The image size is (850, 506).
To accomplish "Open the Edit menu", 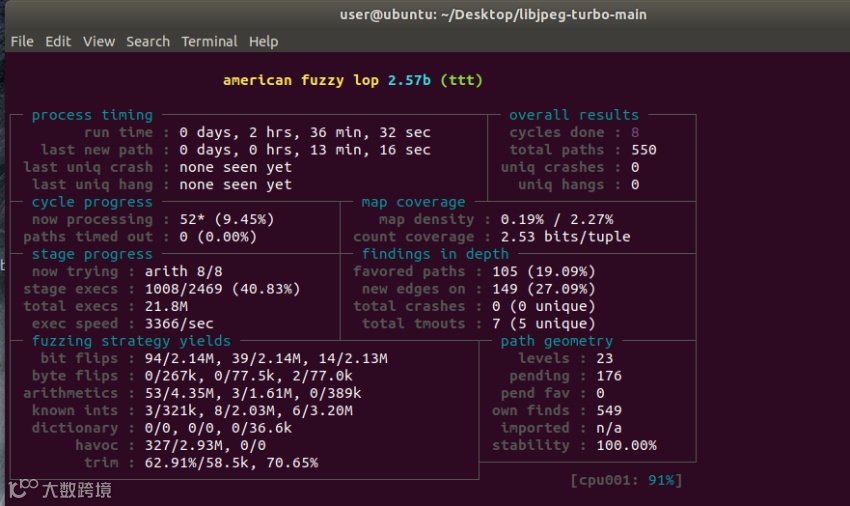I will pyautogui.click(x=58, y=41).
